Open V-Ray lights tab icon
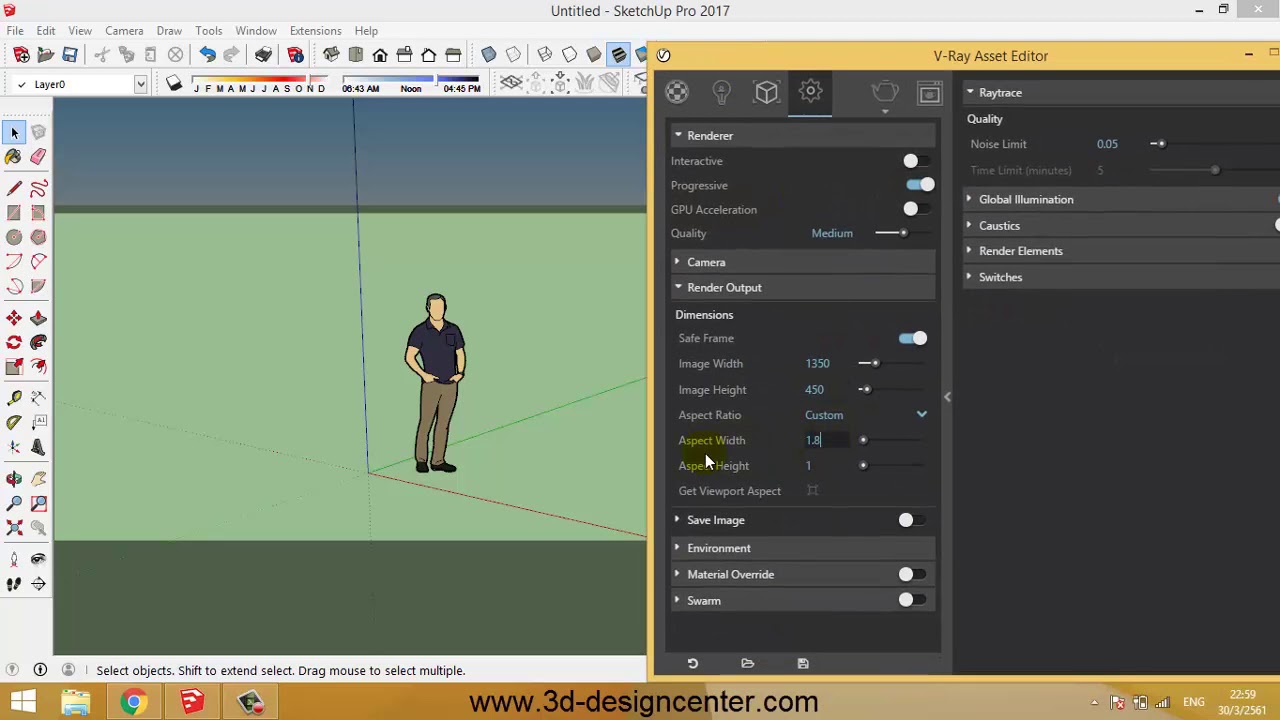 (721, 92)
